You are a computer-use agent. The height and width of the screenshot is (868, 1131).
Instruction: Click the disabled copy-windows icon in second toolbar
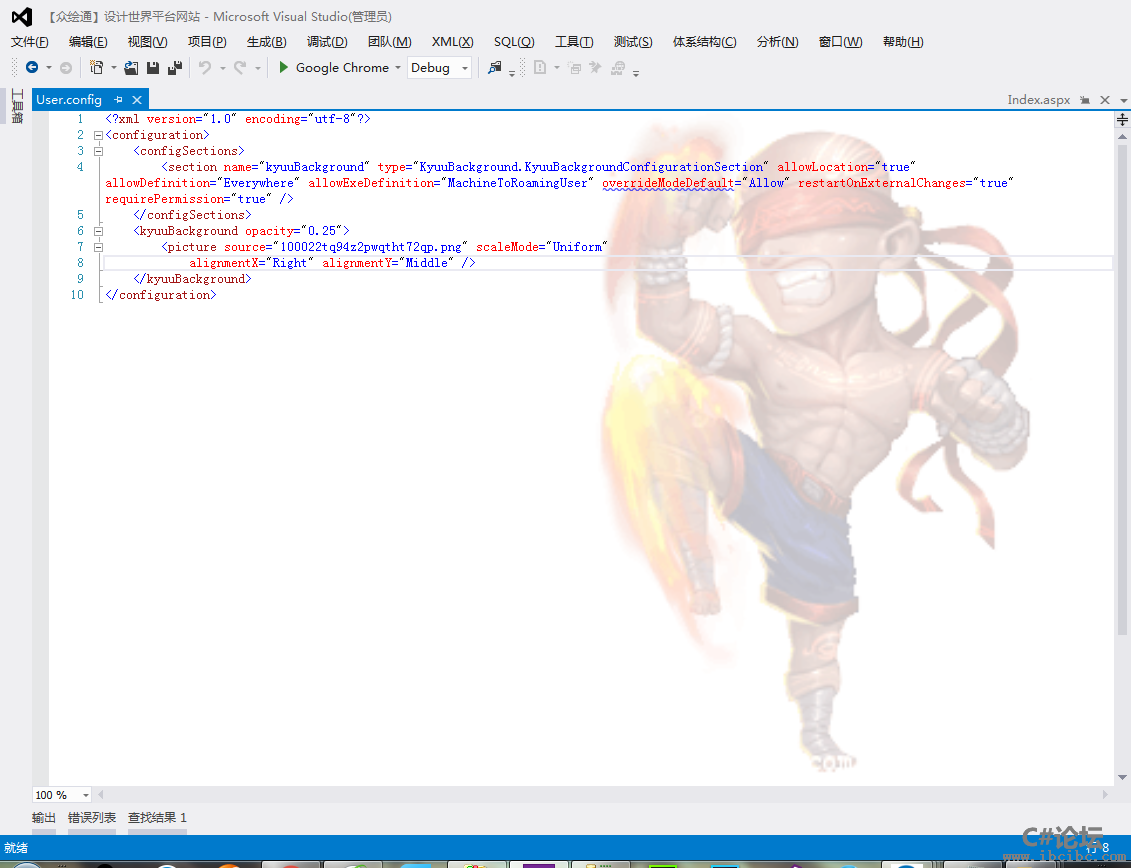pos(575,68)
